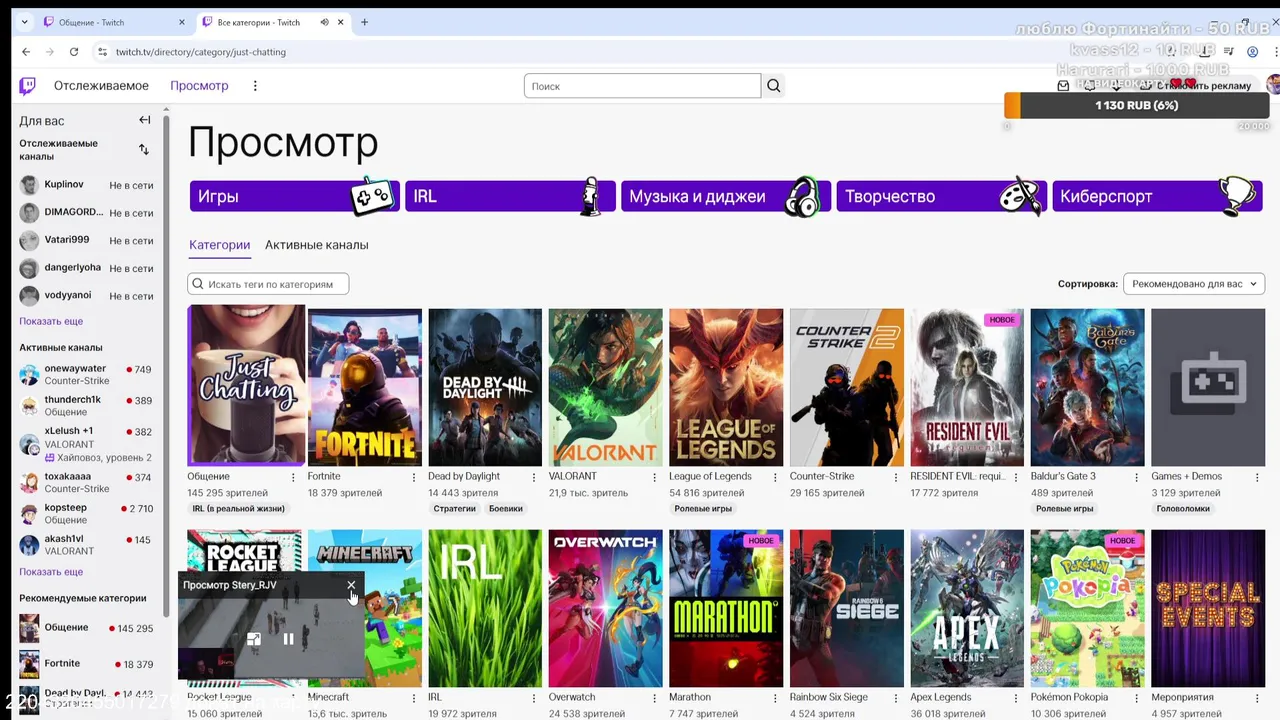Open DIMAGORD channel in sidebar
The image size is (1280, 720).
coord(86,213)
